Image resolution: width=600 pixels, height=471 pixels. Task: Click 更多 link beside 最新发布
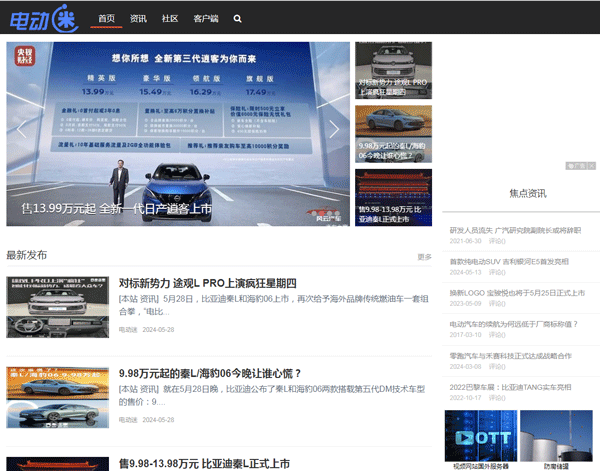tap(424, 257)
